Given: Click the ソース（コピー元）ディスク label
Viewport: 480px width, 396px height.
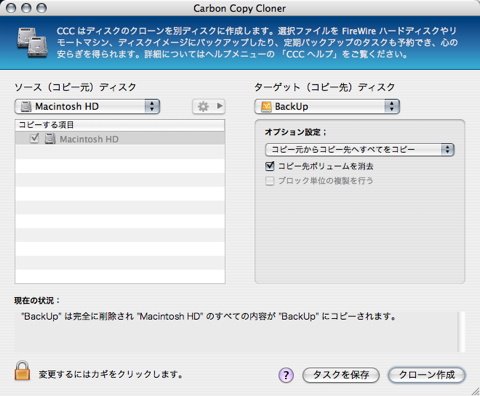Looking at the screenshot, I should [x=75, y=87].
